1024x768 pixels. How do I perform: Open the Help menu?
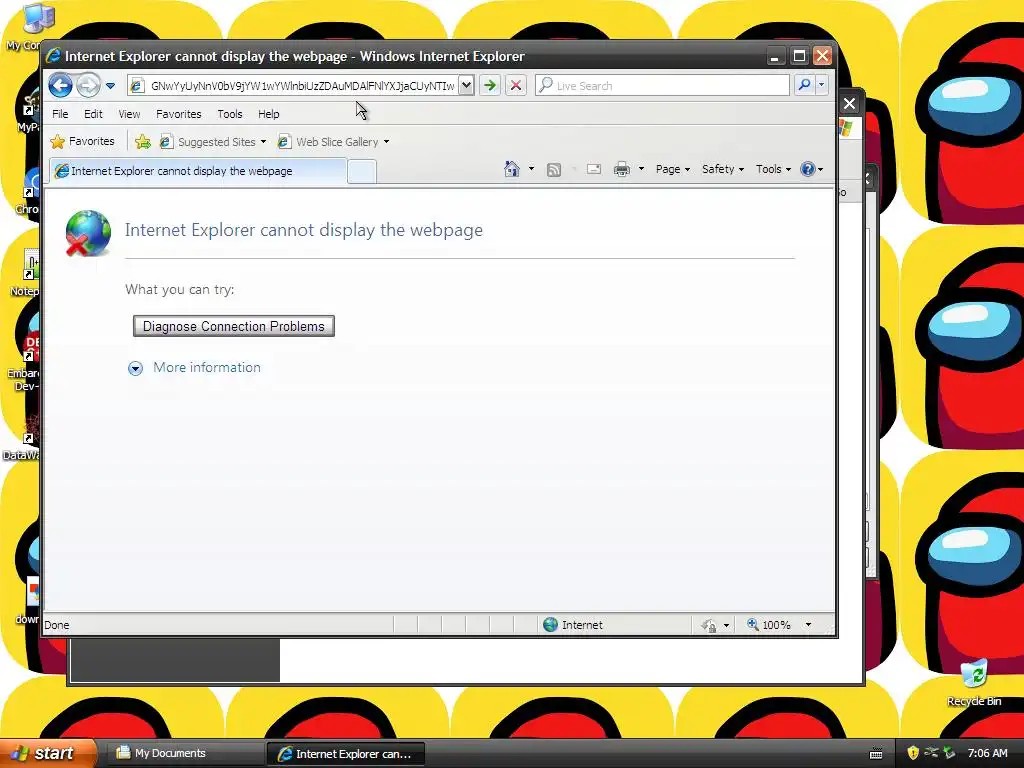click(268, 114)
